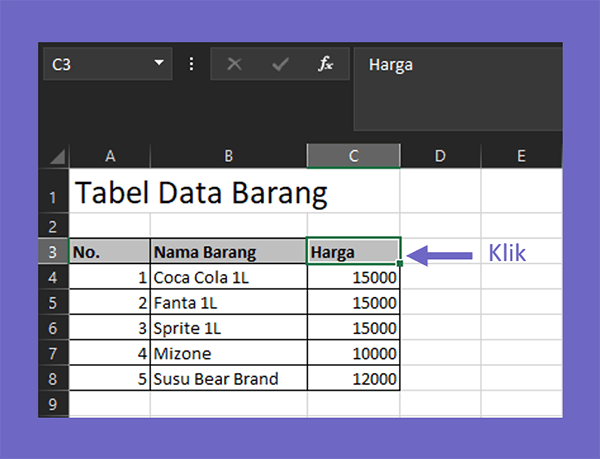
Task: Click the No. header cell
Action: 110,251
